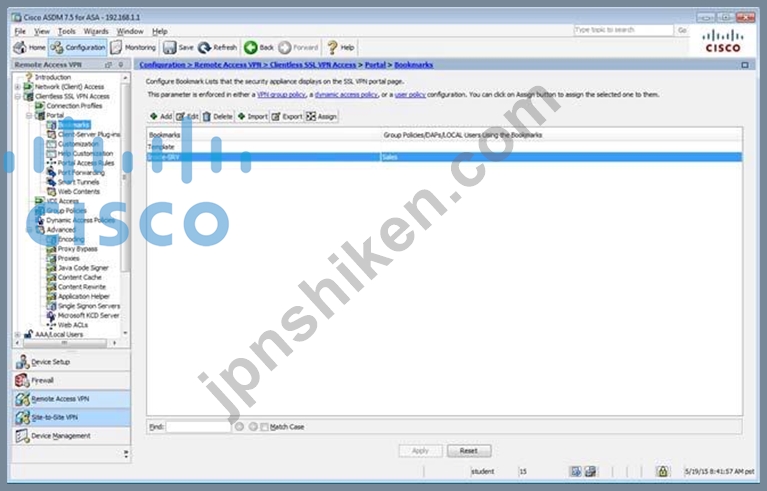Go Back using green arrow

pyautogui.click(x=259, y=47)
